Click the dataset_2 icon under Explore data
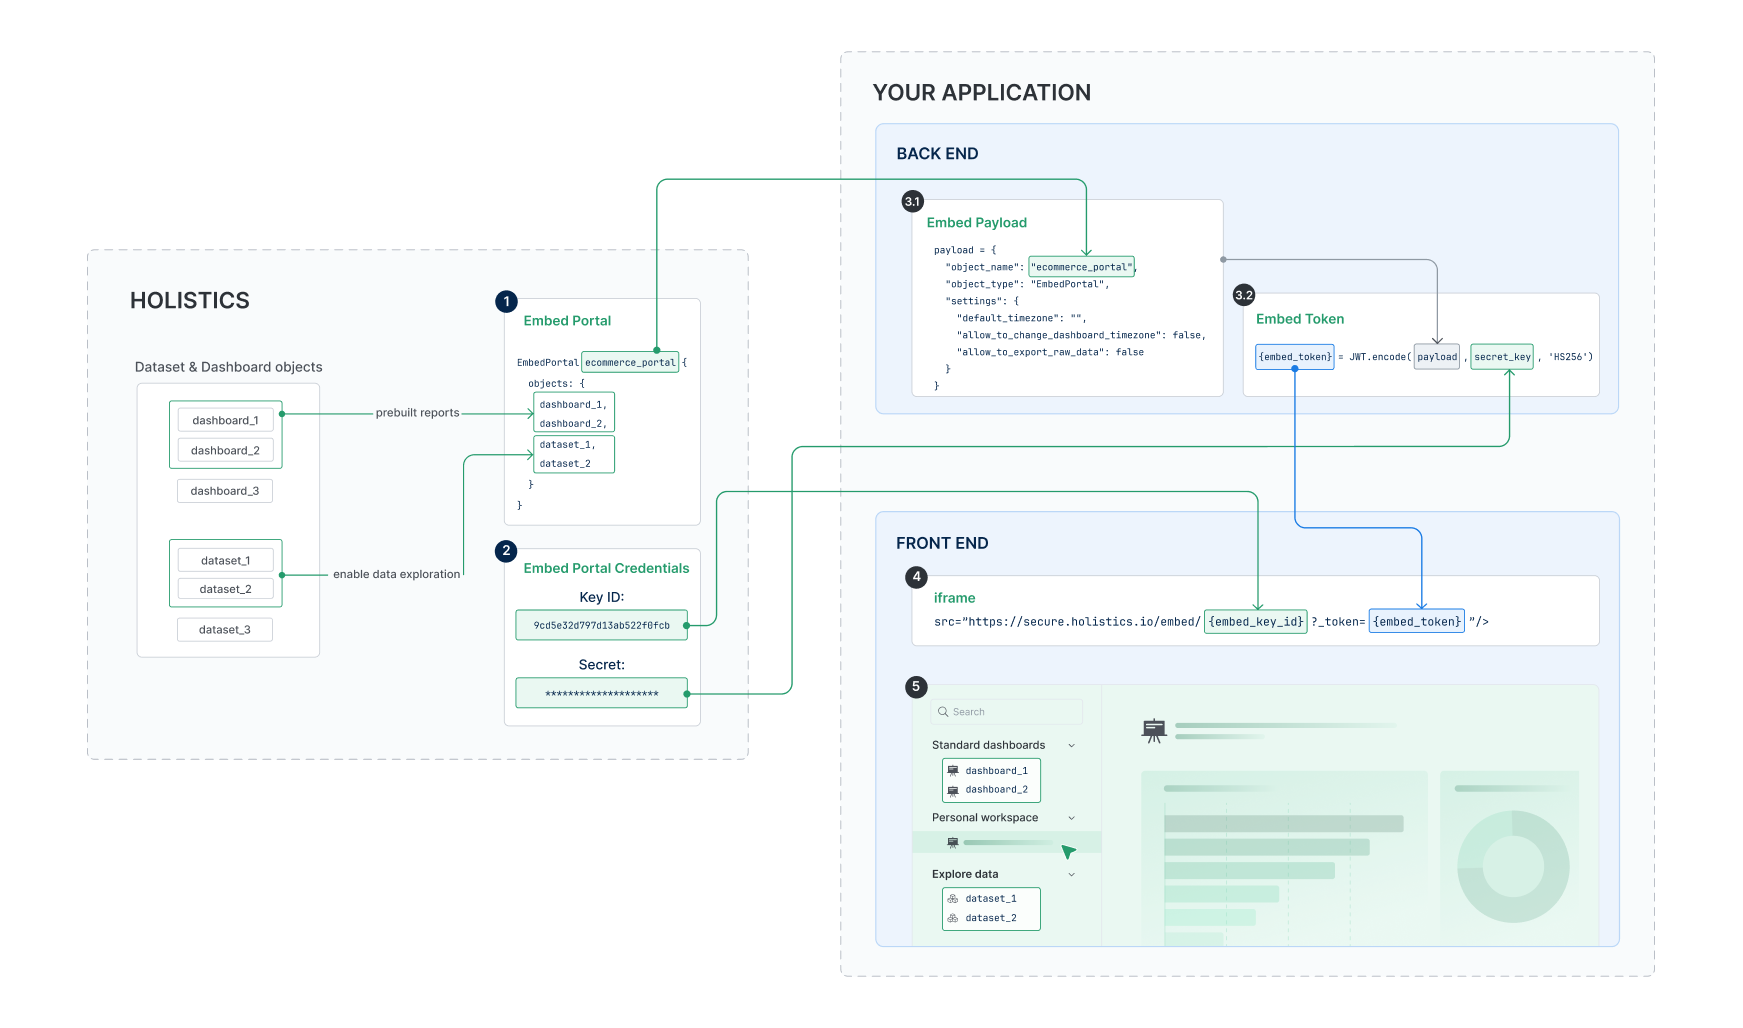This screenshot has height=1028, width=1743. [x=953, y=918]
